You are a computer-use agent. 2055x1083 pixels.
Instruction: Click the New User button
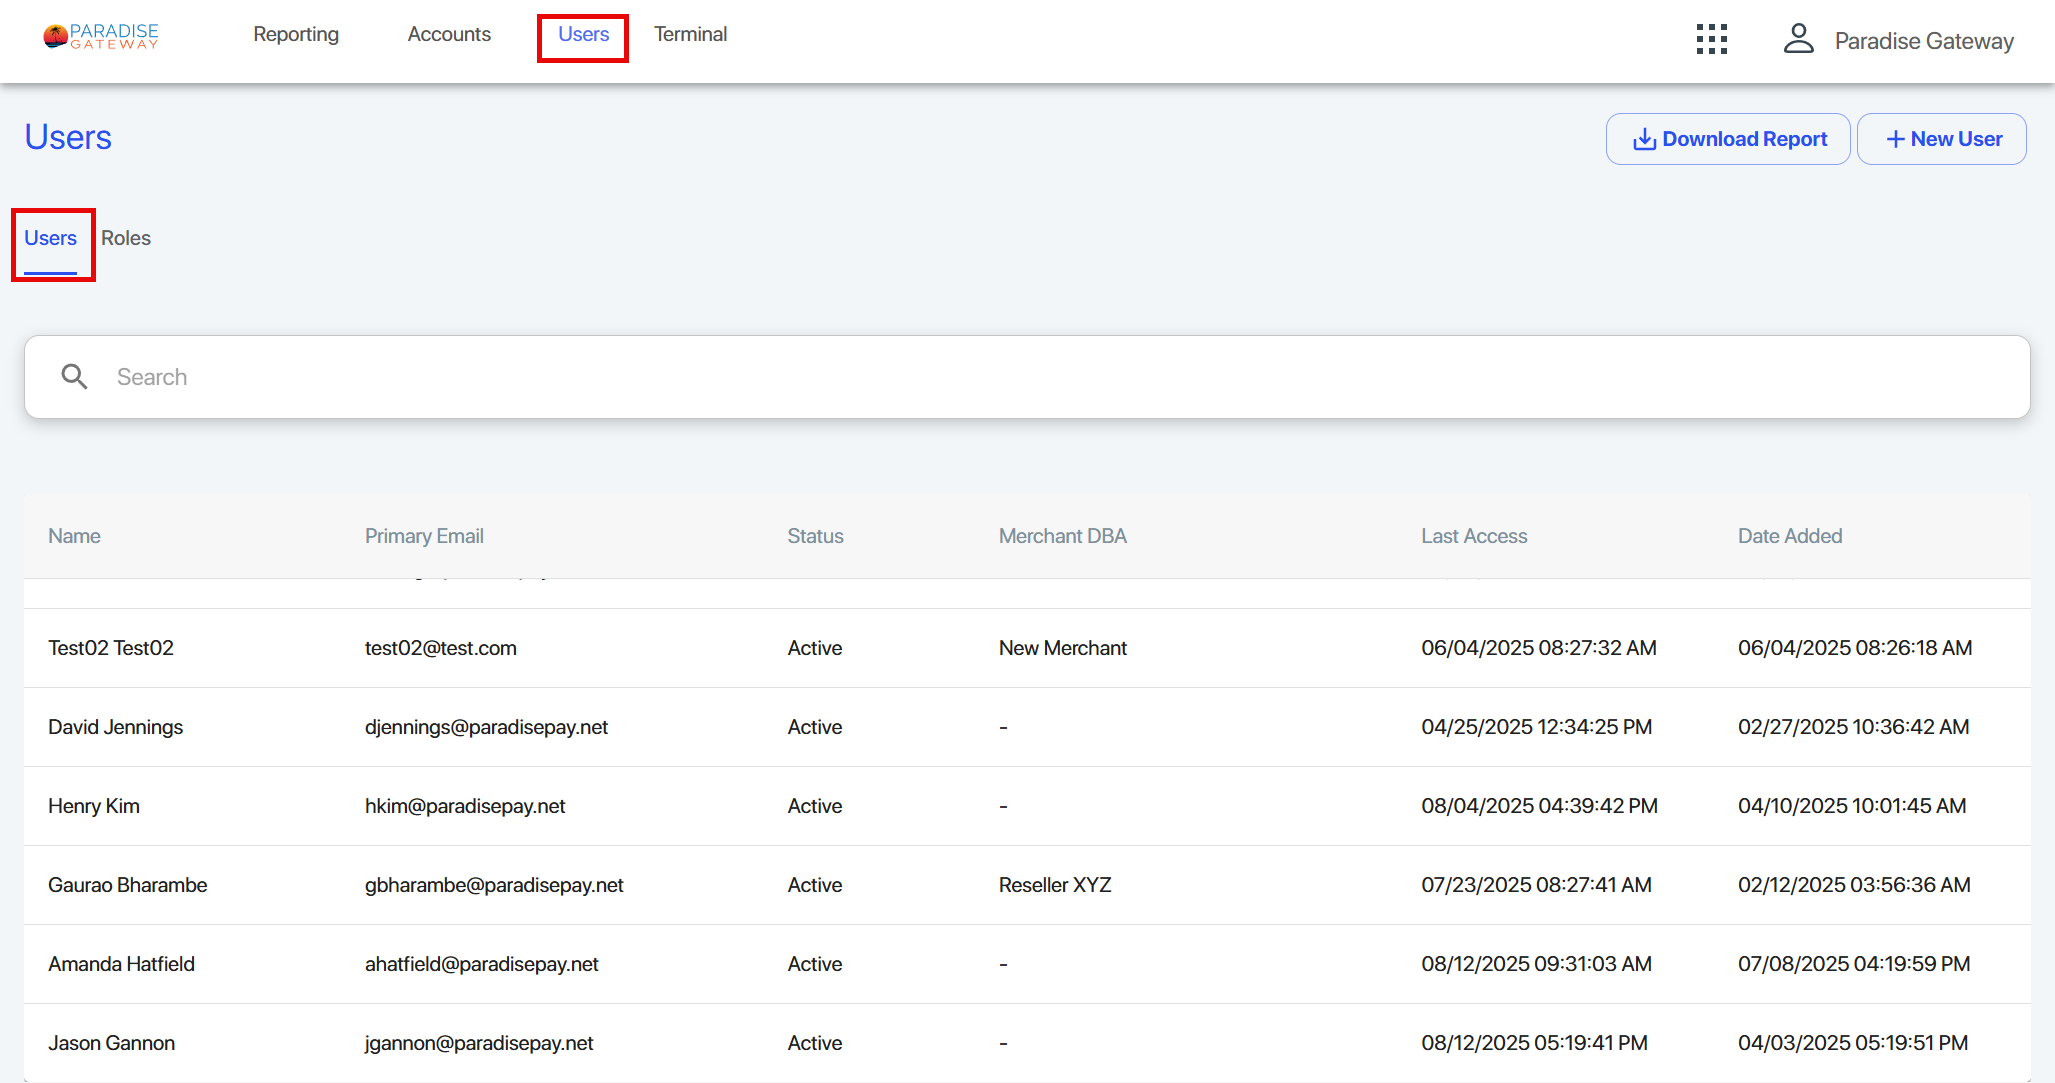tap(1942, 139)
